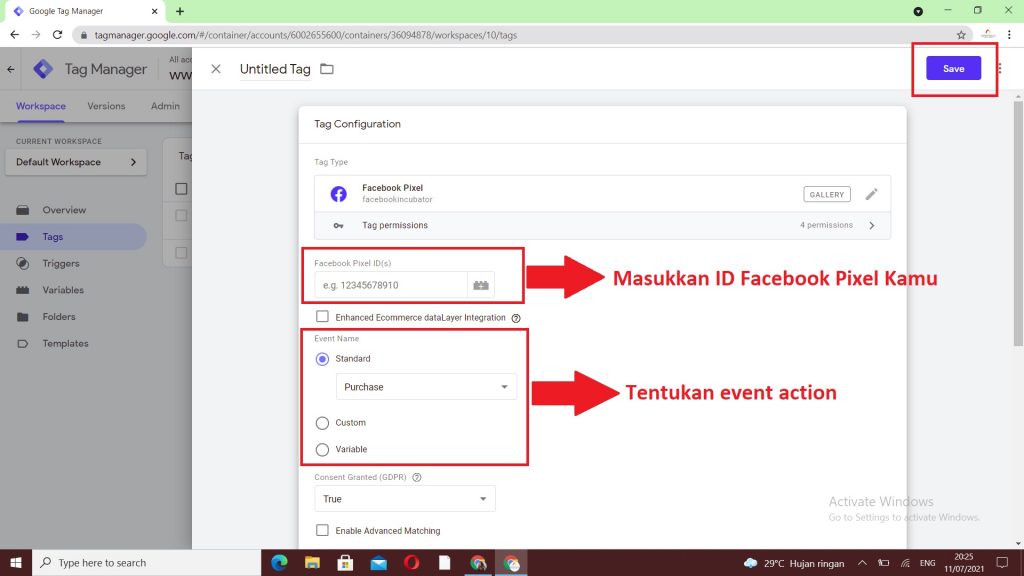Click the folder icon next to Untitled Tag
The image size is (1024, 576).
(327, 68)
